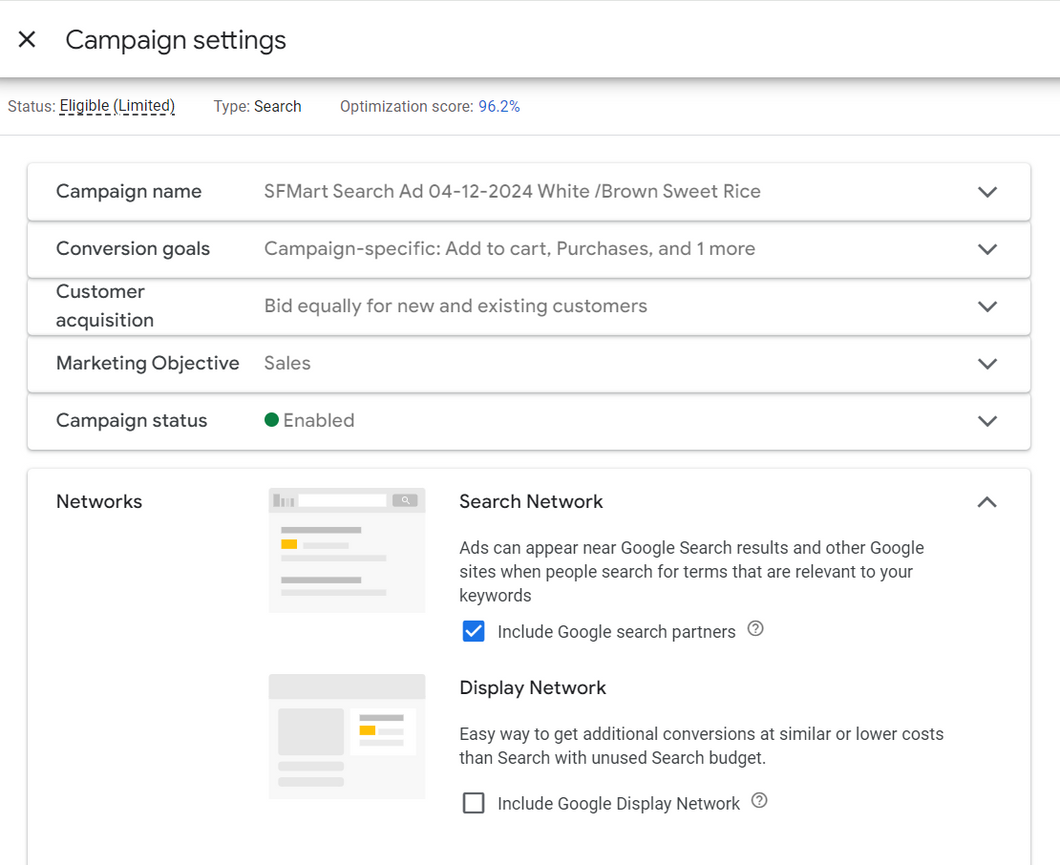The height and width of the screenshot is (865, 1060).
Task: Expand the Customer acquisition row chevron
Action: (987, 306)
